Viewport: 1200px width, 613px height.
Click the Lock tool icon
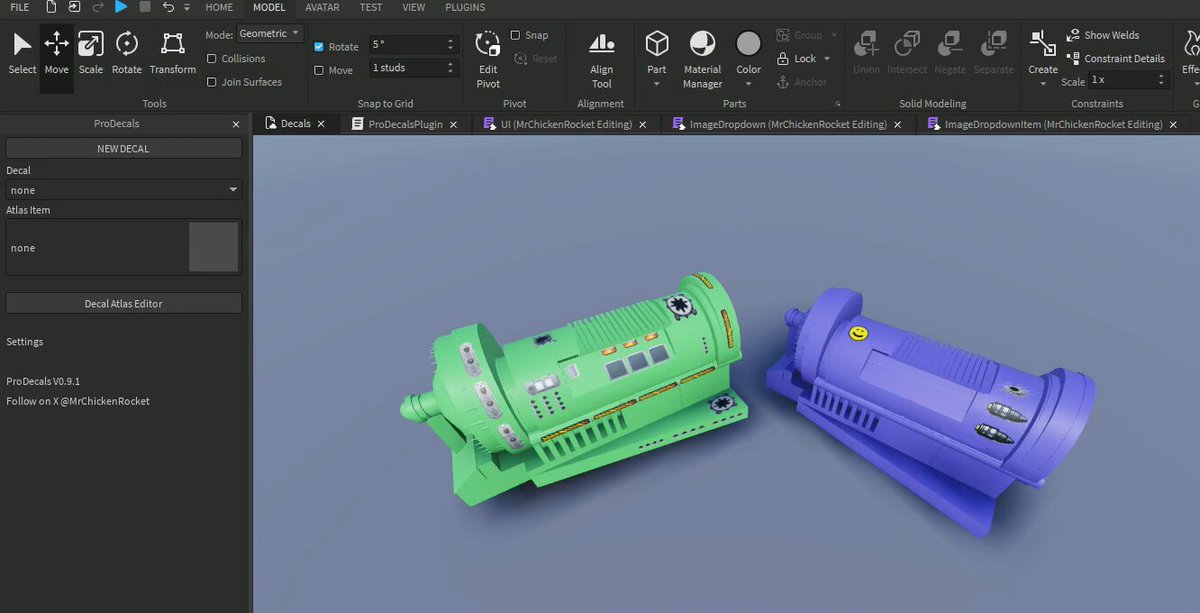(x=784, y=59)
